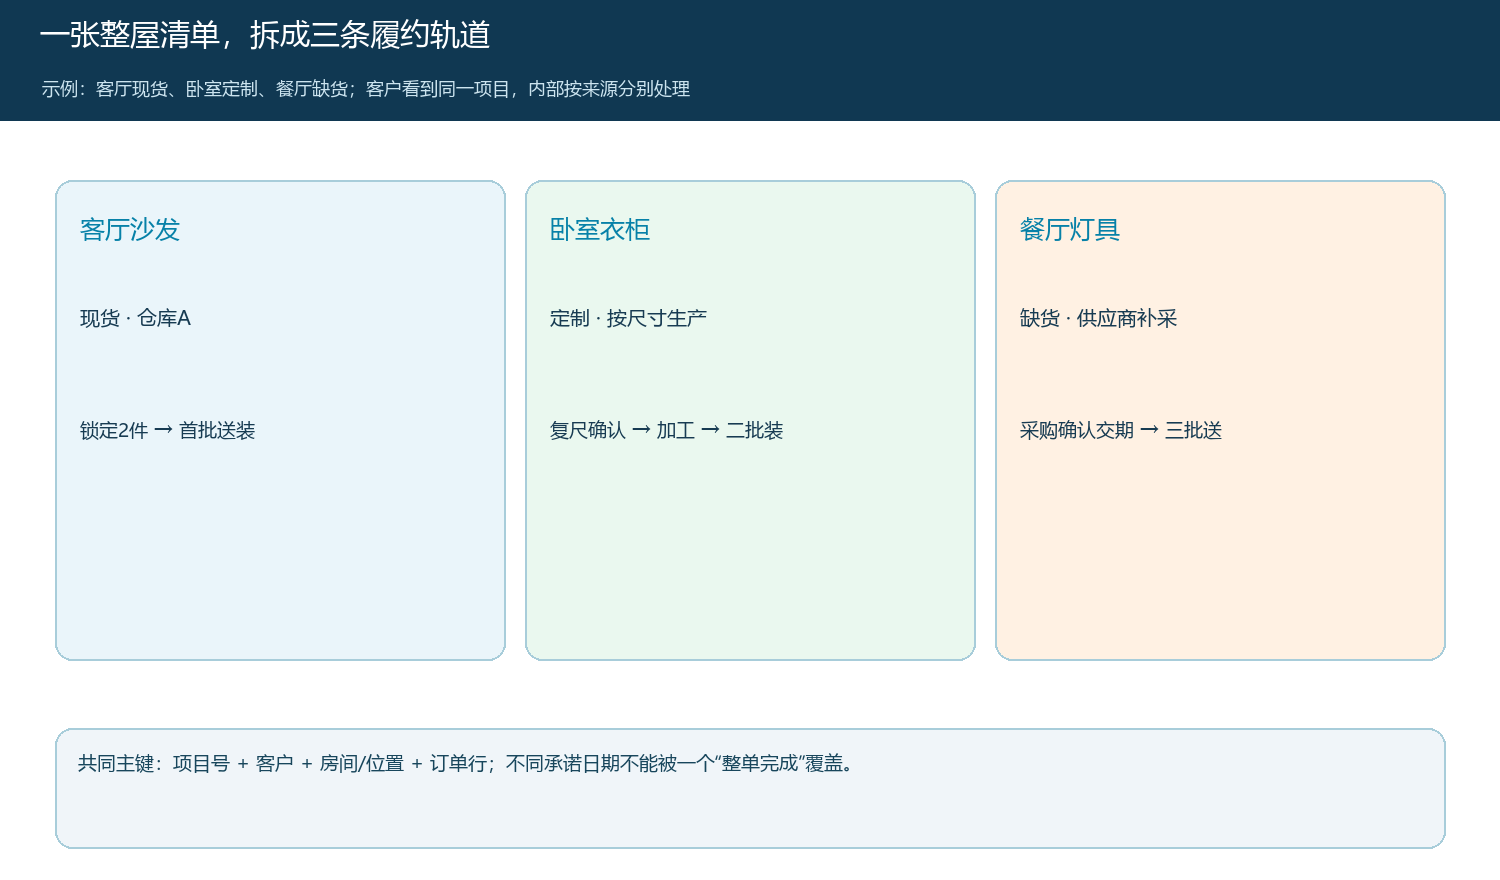Click the 锁定2件 → 首批送装 line
Screen dimensions: 1500x880
167,430
